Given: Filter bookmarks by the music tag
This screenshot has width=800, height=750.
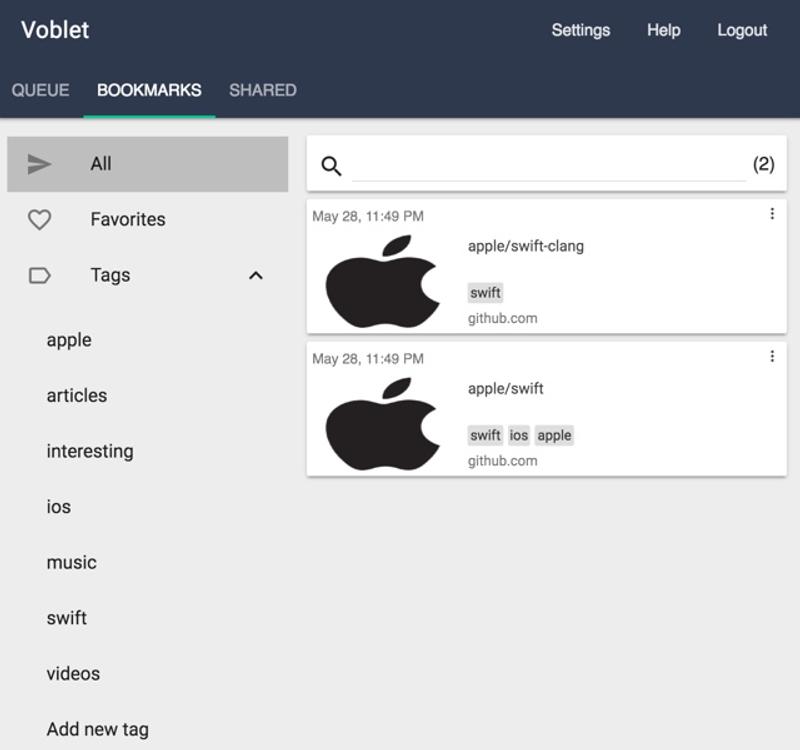Looking at the screenshot, I should tap(72, 562).
